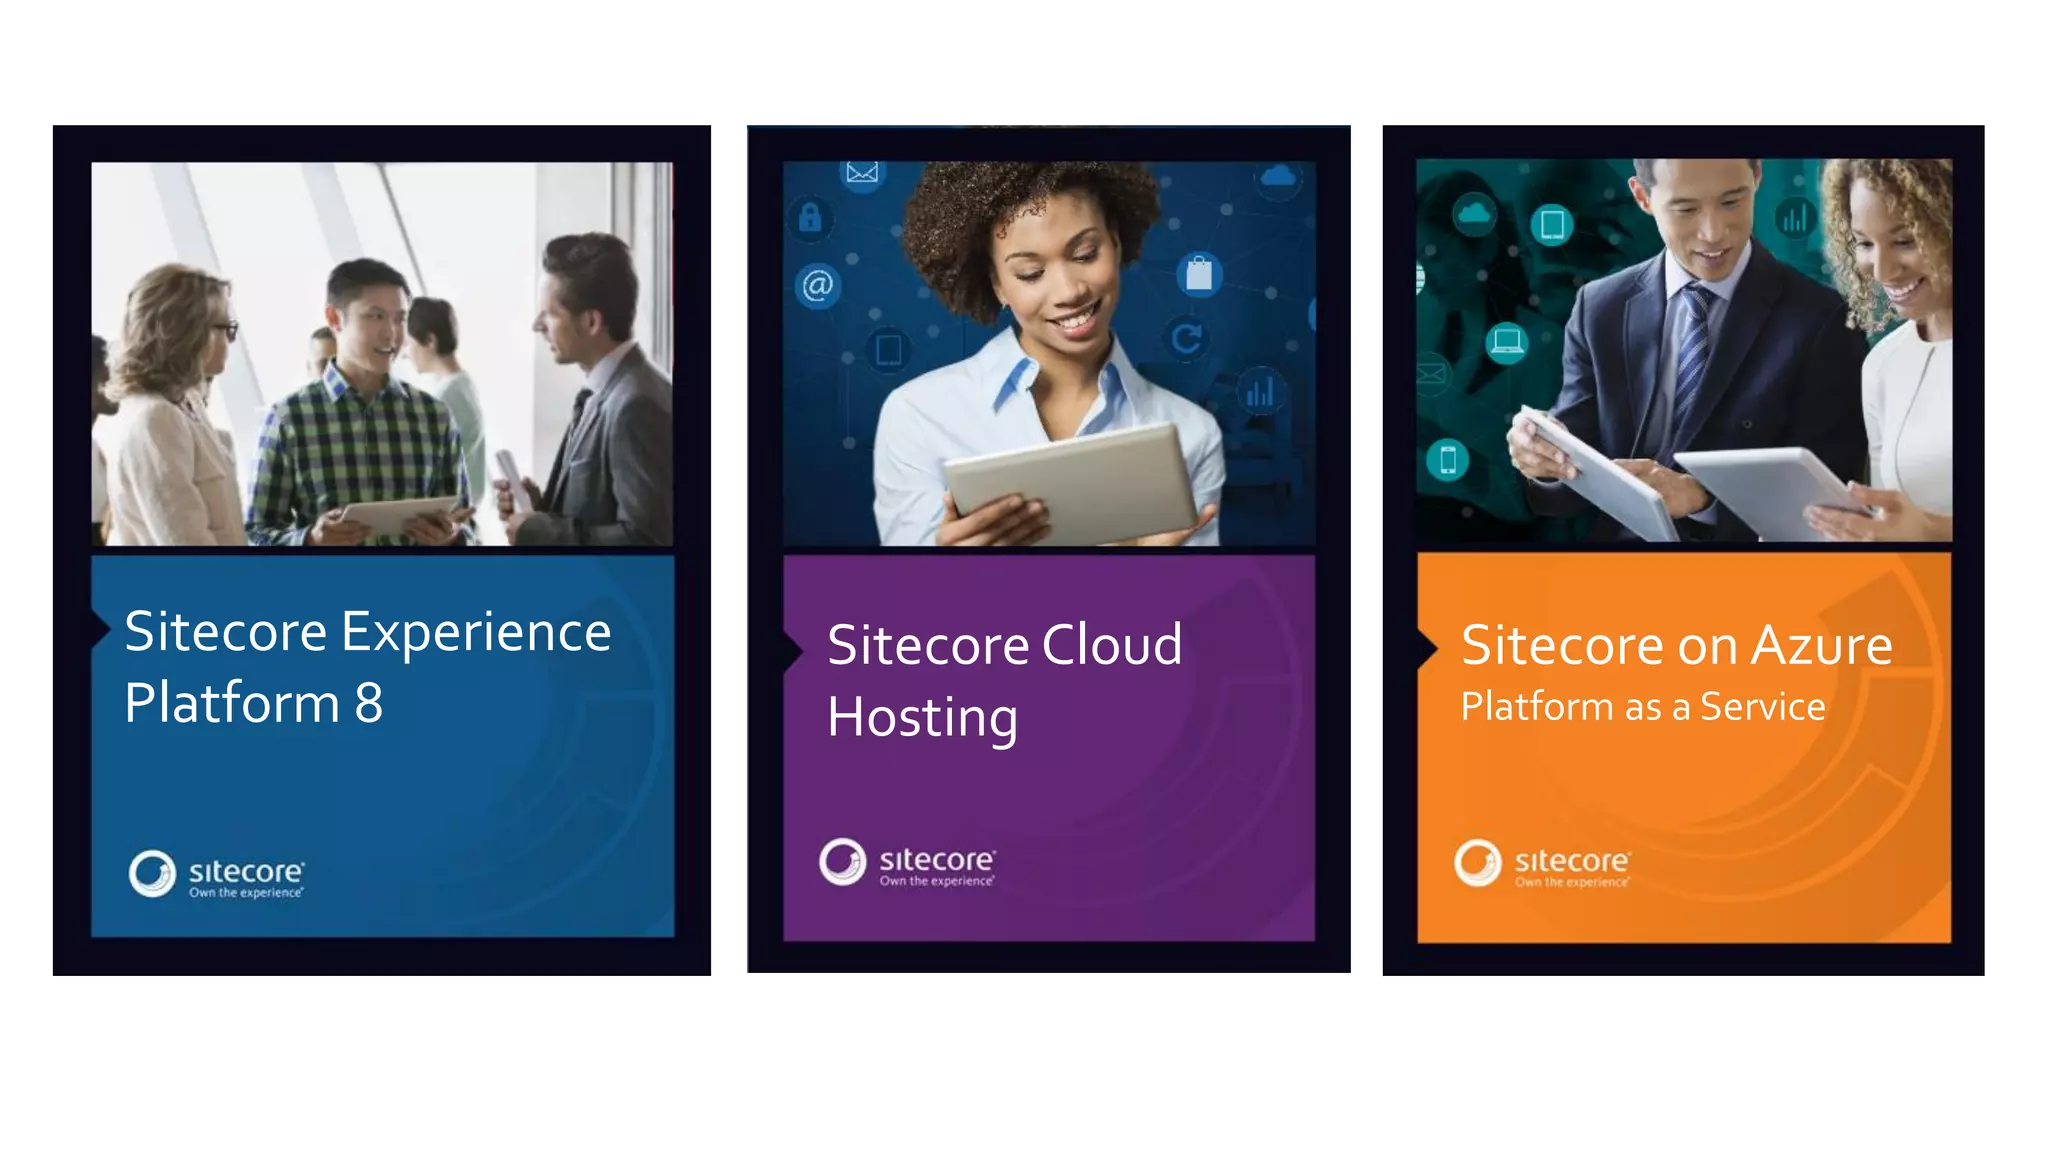2048x1152 pixels.
Task: Click the envelope icon in Cloud Hosting photo
Action: tap(862, 173)
